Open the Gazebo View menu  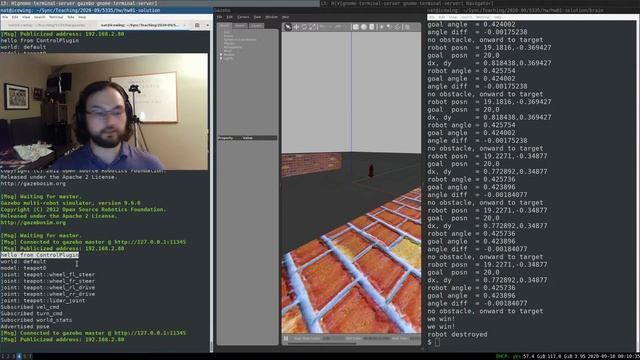(x=257, y=17)
